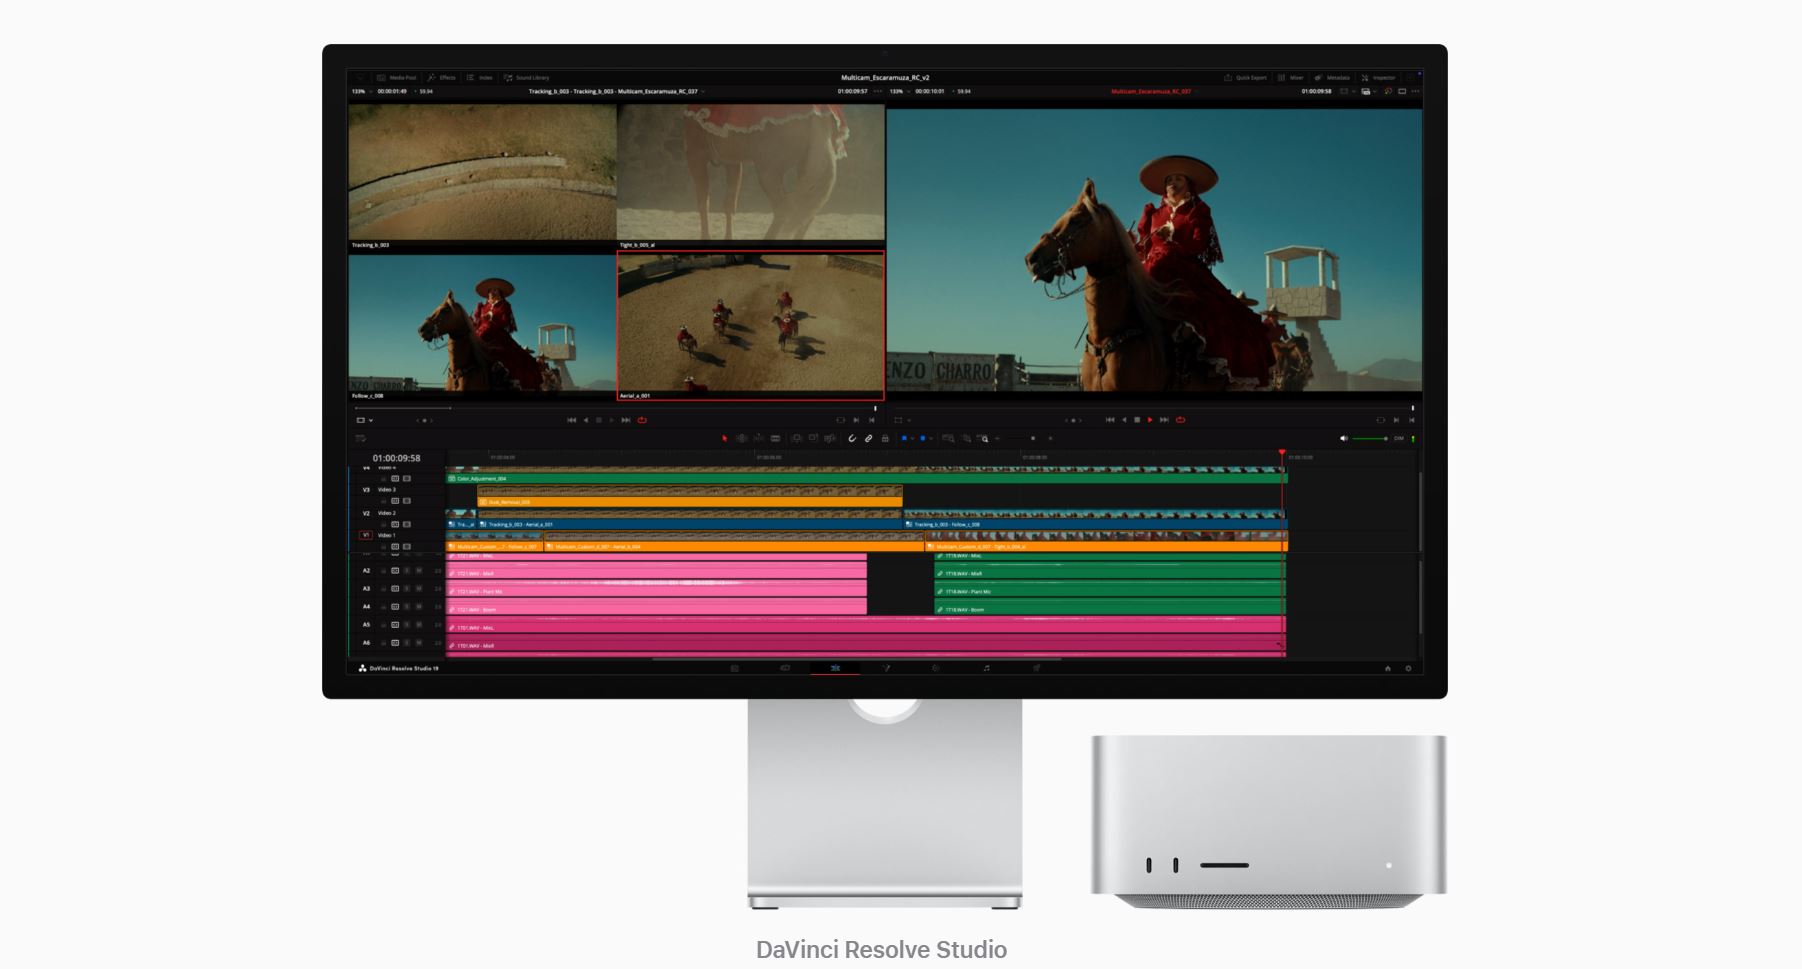Switch to the Fusion page

click(x=886, y=668)
